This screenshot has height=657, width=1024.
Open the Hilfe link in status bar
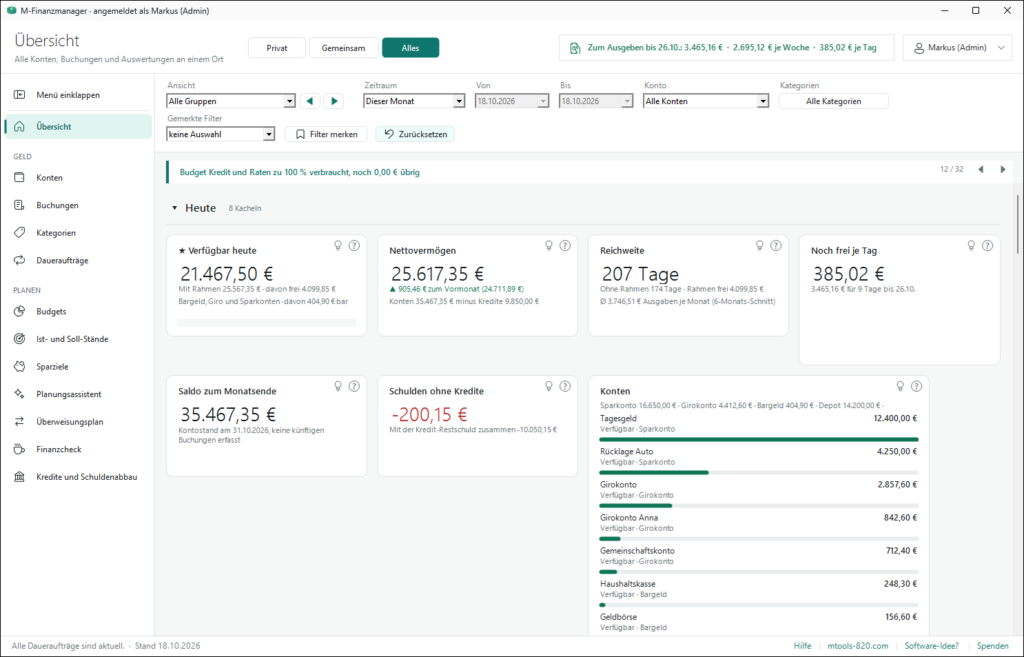[x=803, y=646]
